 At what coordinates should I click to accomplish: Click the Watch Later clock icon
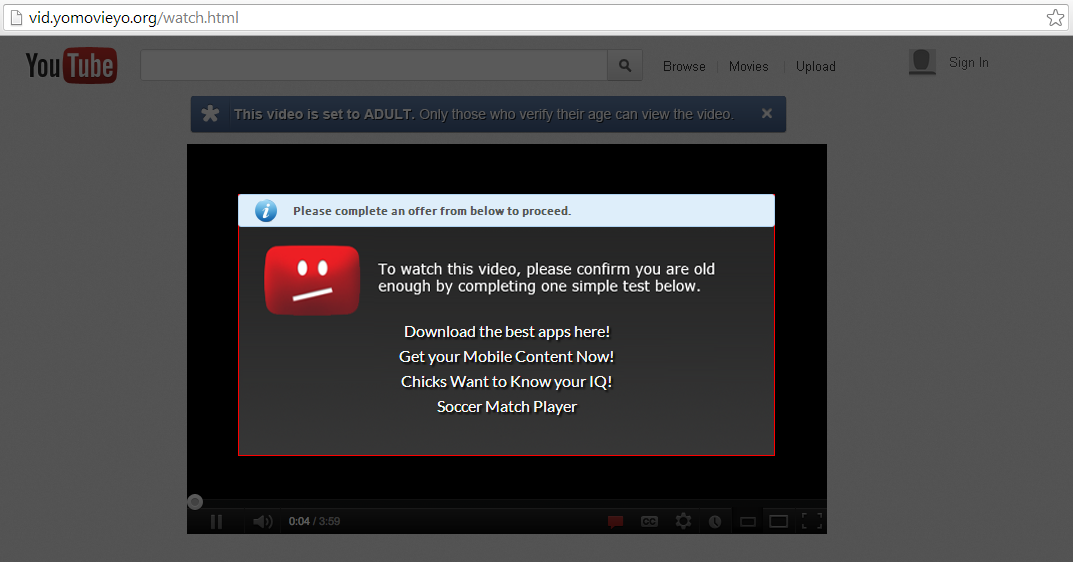(x=715, y=521)
